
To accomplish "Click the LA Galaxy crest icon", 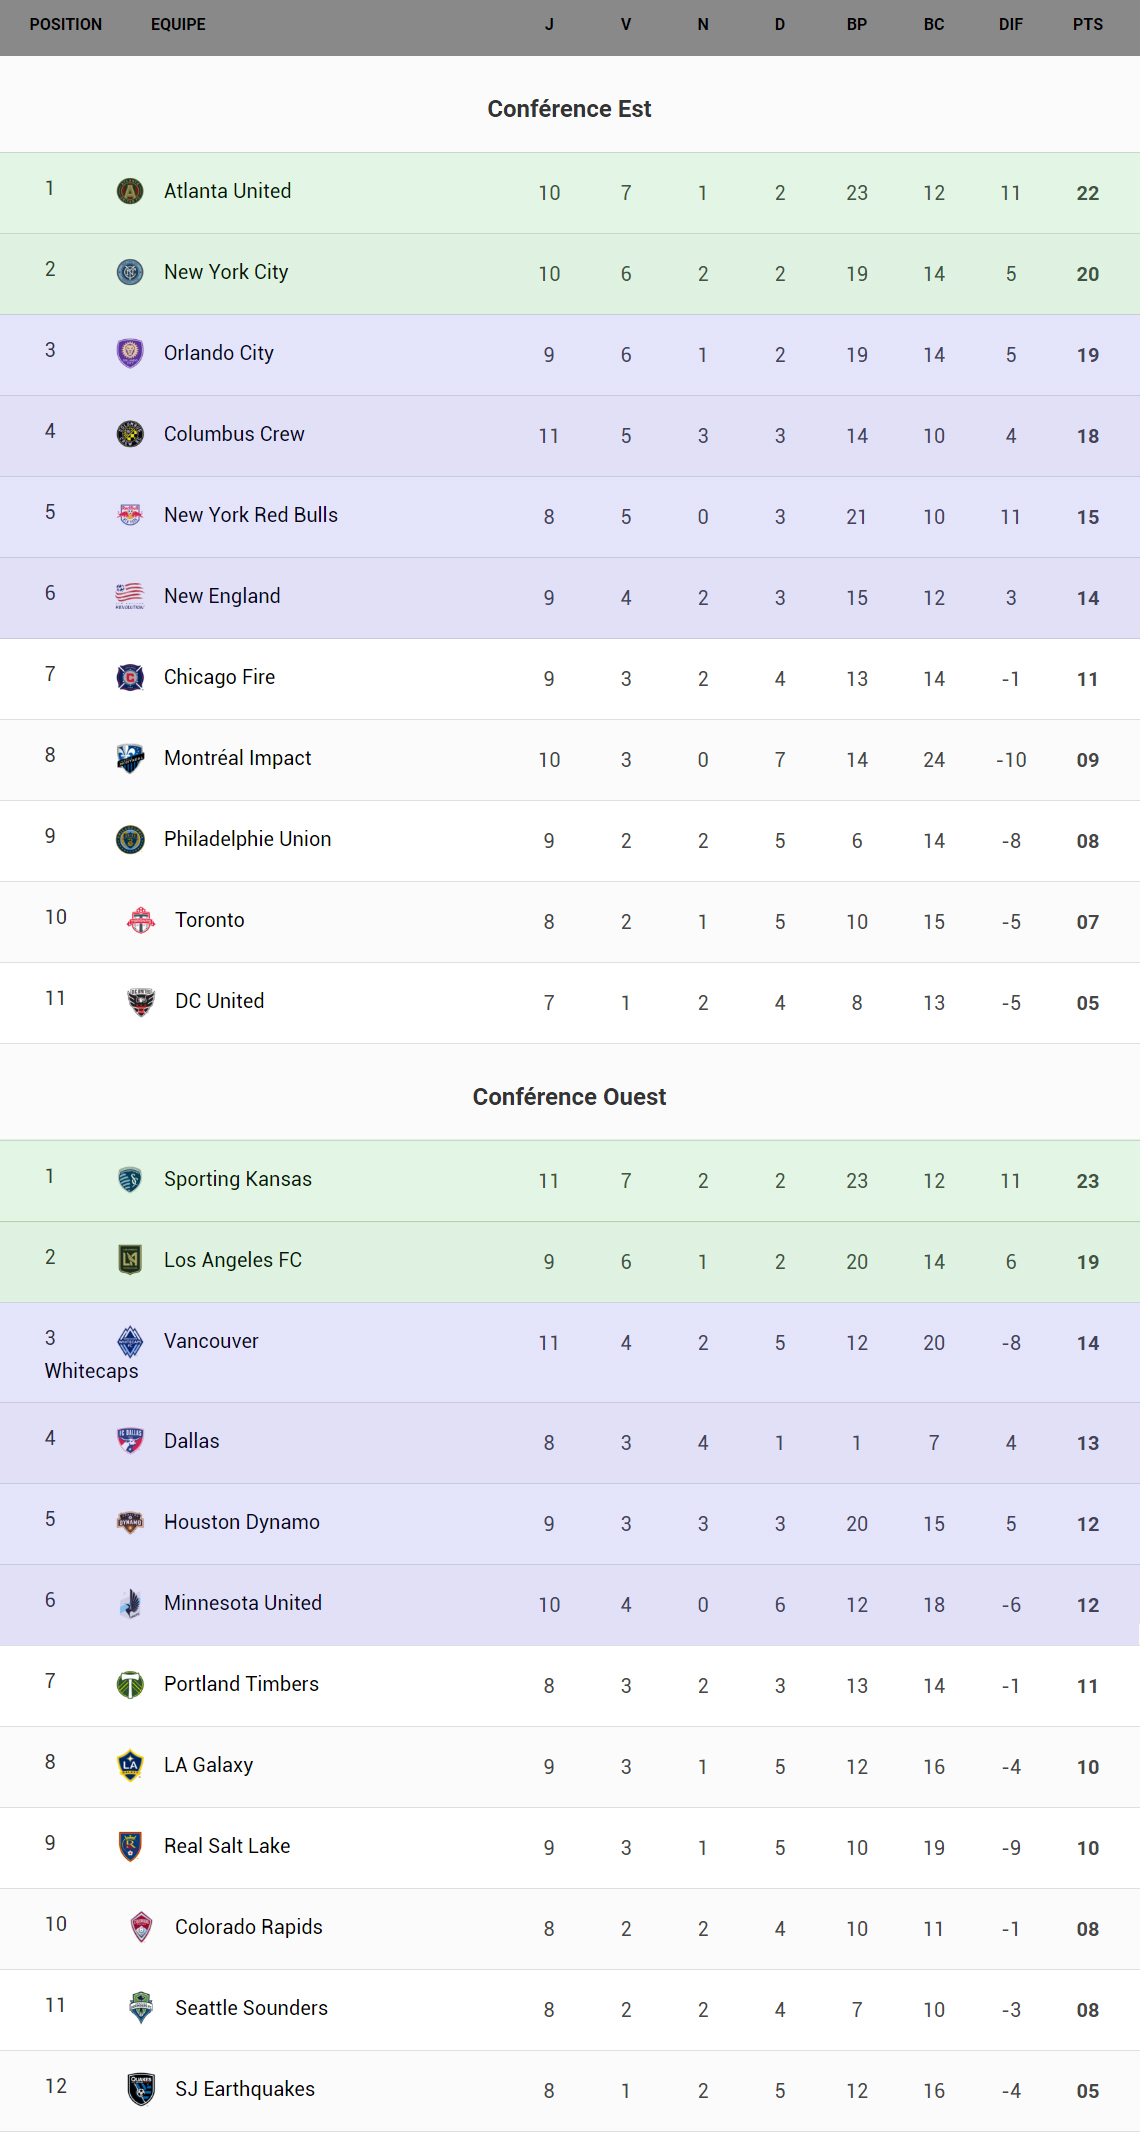I will tap(130, 1765).
